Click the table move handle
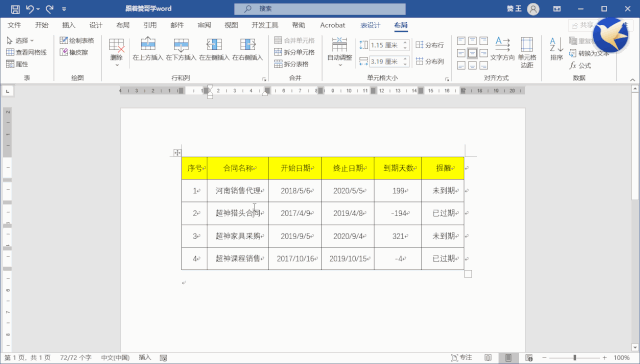Viewport: 640px width, 364px height. point(177,153)
